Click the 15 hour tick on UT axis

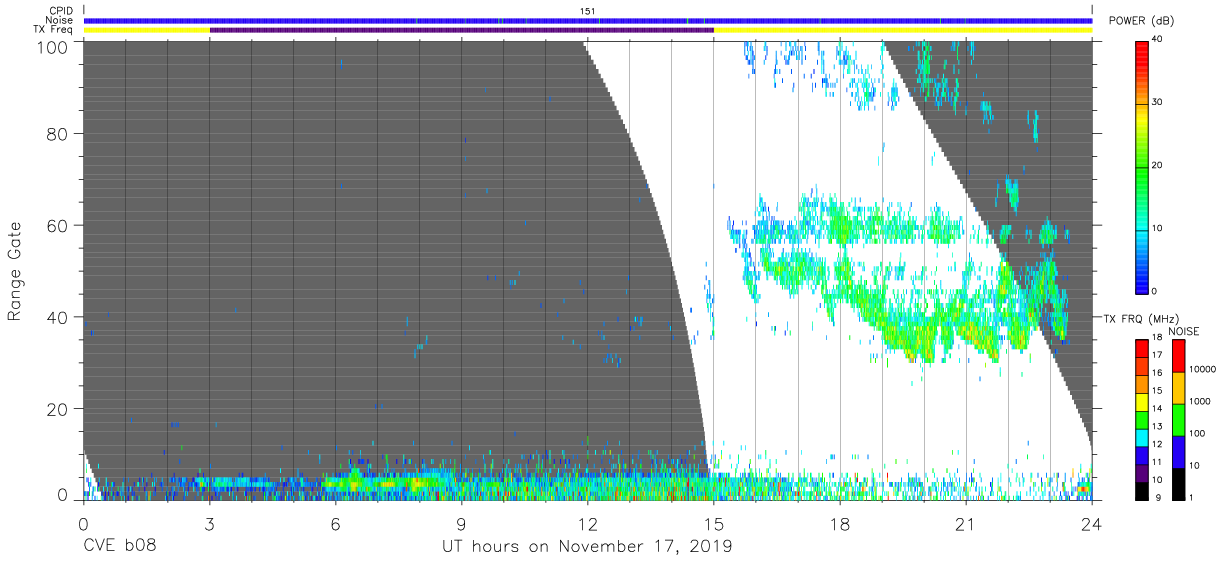coord(714,523)
